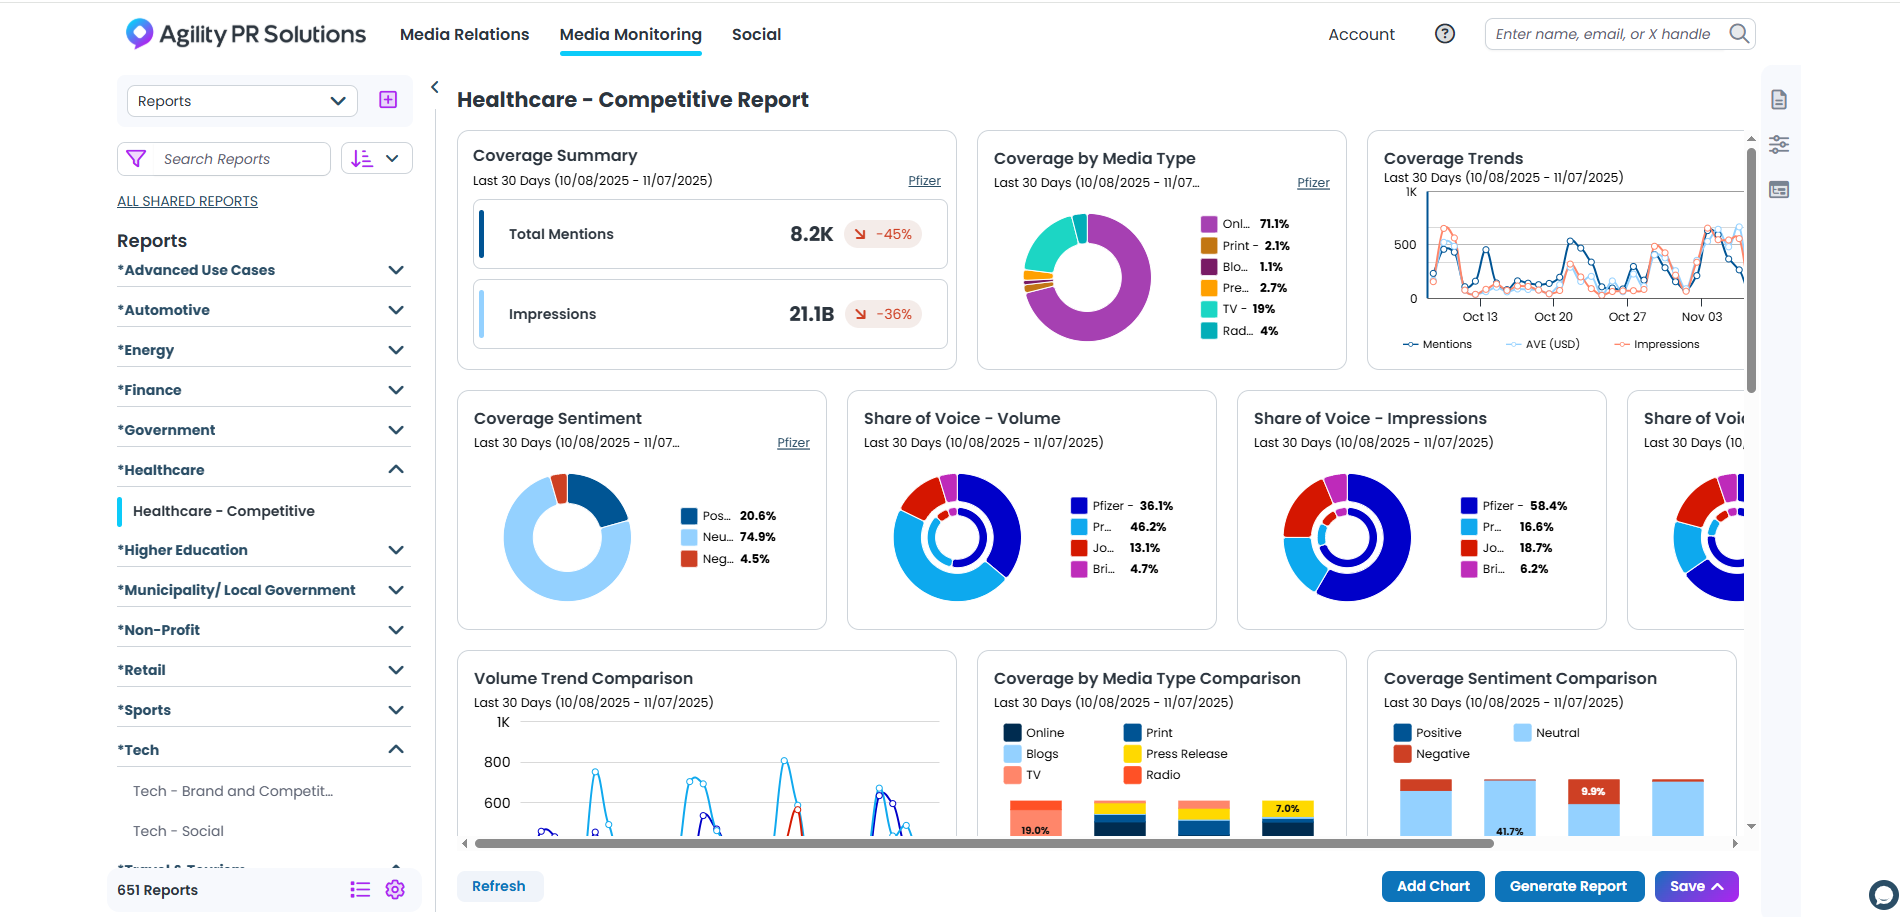This screenshot has width=1900, height=917.
Task: Toggle the Mentions series in Coverage Trends legend
Action: pos(1437,344)
